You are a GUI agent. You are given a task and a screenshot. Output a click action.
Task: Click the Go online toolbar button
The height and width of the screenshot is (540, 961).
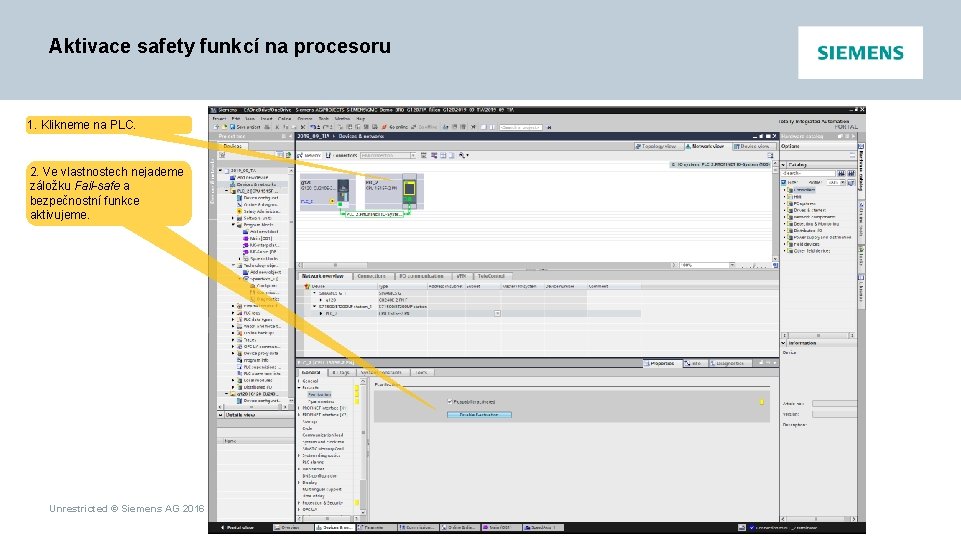point(396,127)
